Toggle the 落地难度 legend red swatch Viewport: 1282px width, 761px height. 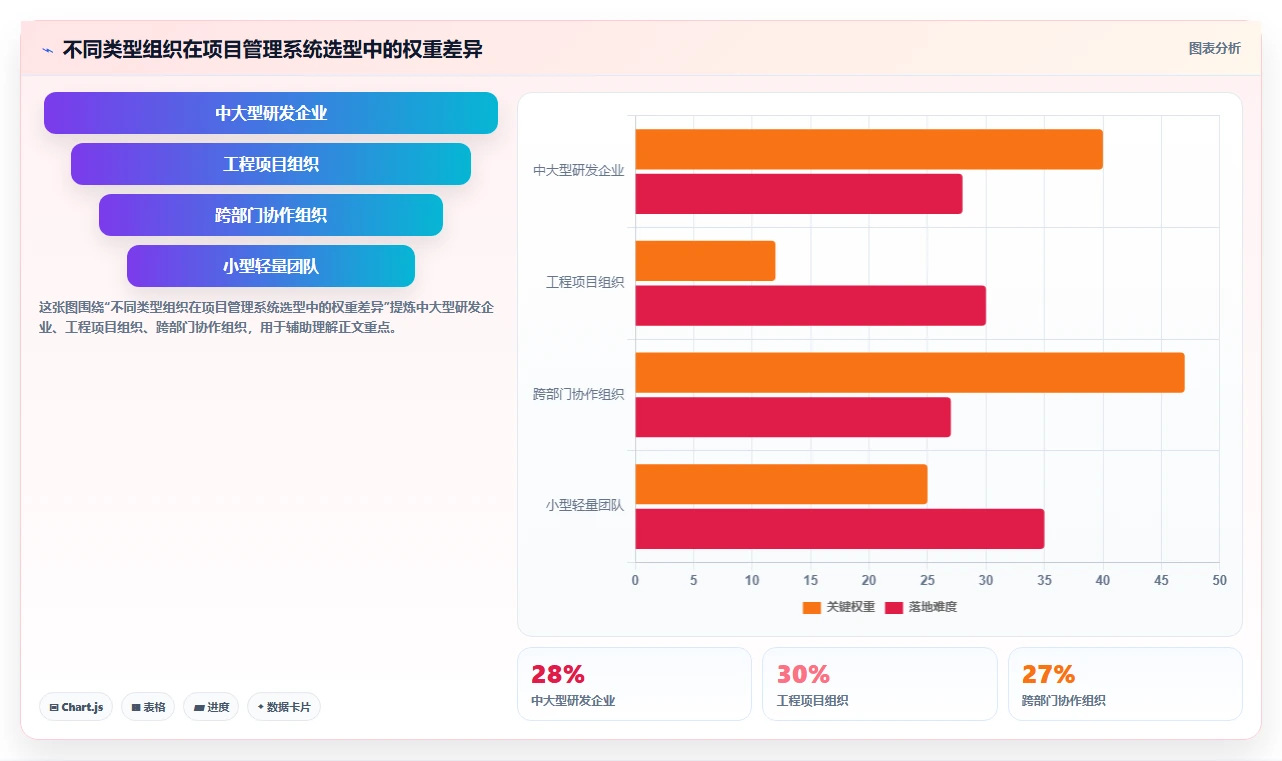point(894,607)
